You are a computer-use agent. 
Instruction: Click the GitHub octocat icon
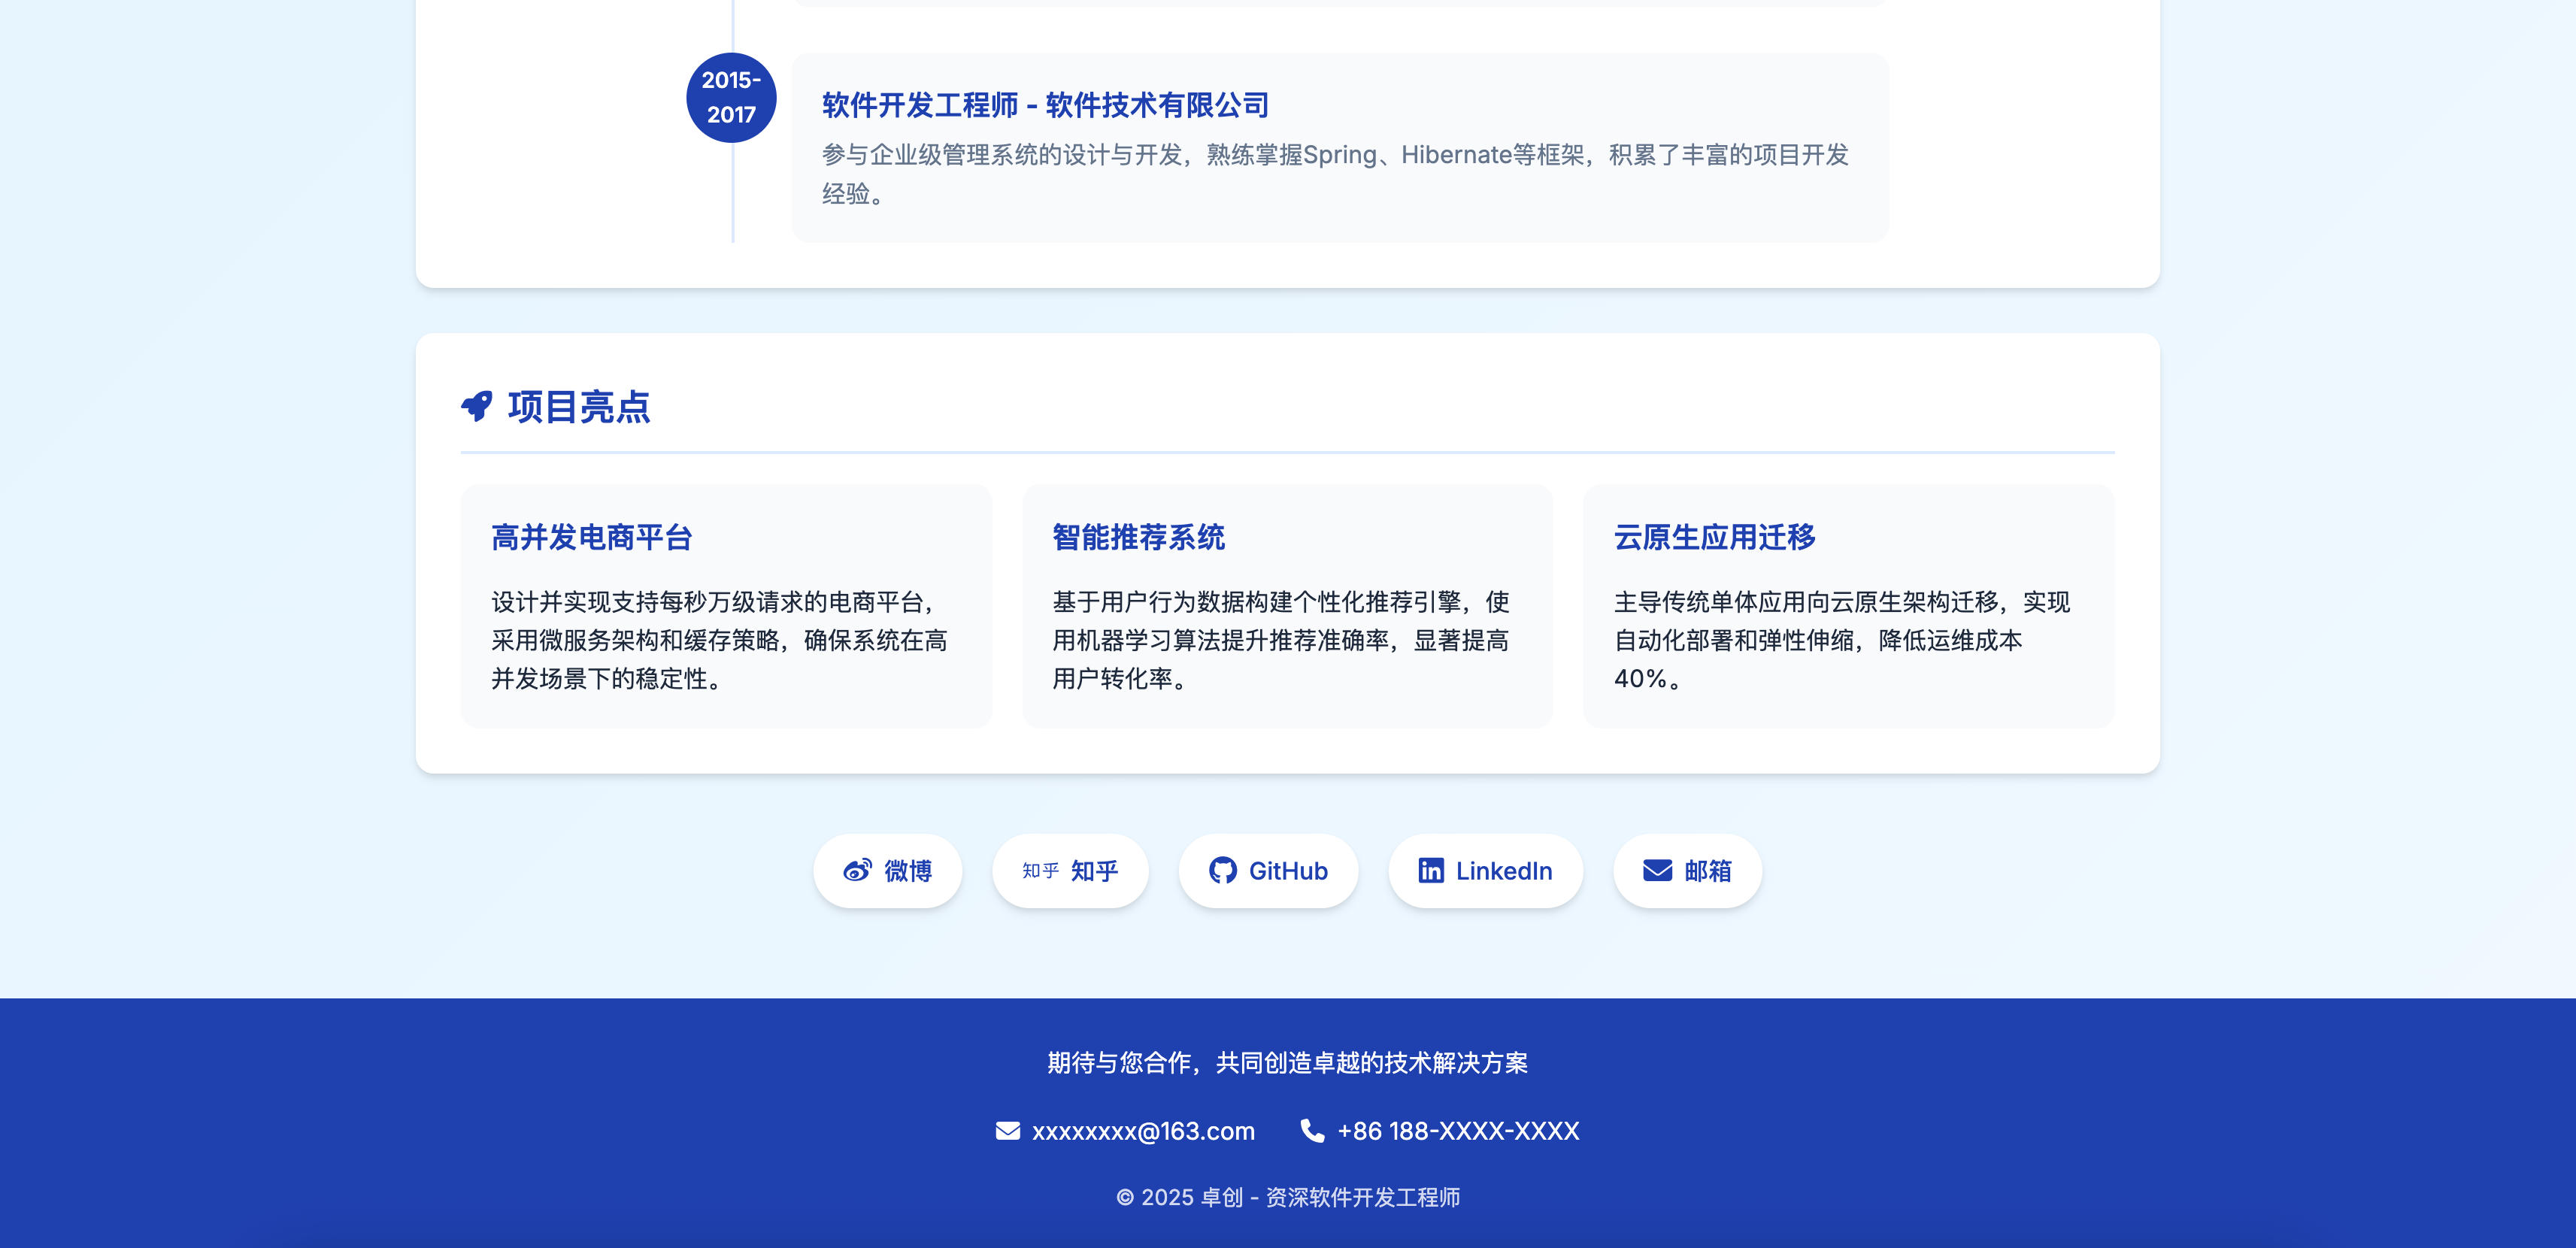[x=1222, y=870]
